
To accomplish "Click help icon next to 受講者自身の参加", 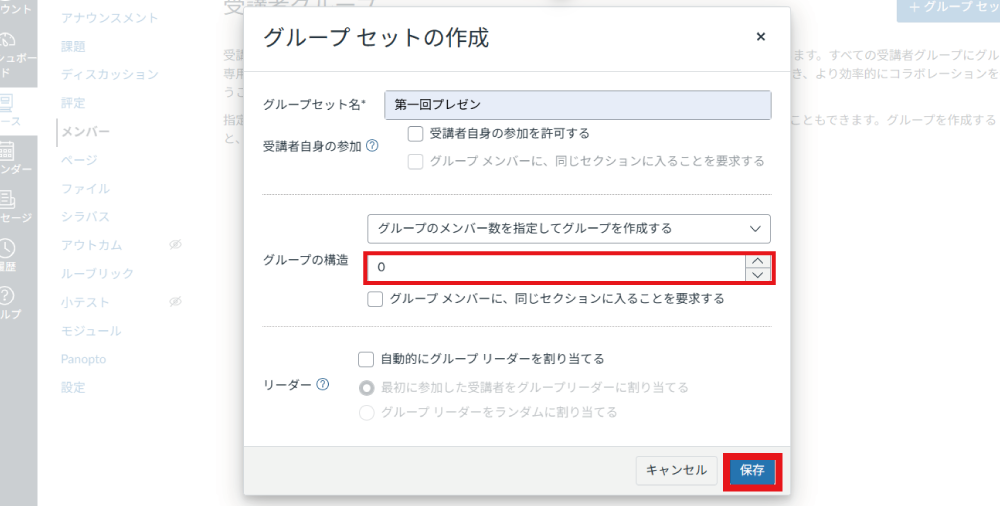I will pos(372,146).
